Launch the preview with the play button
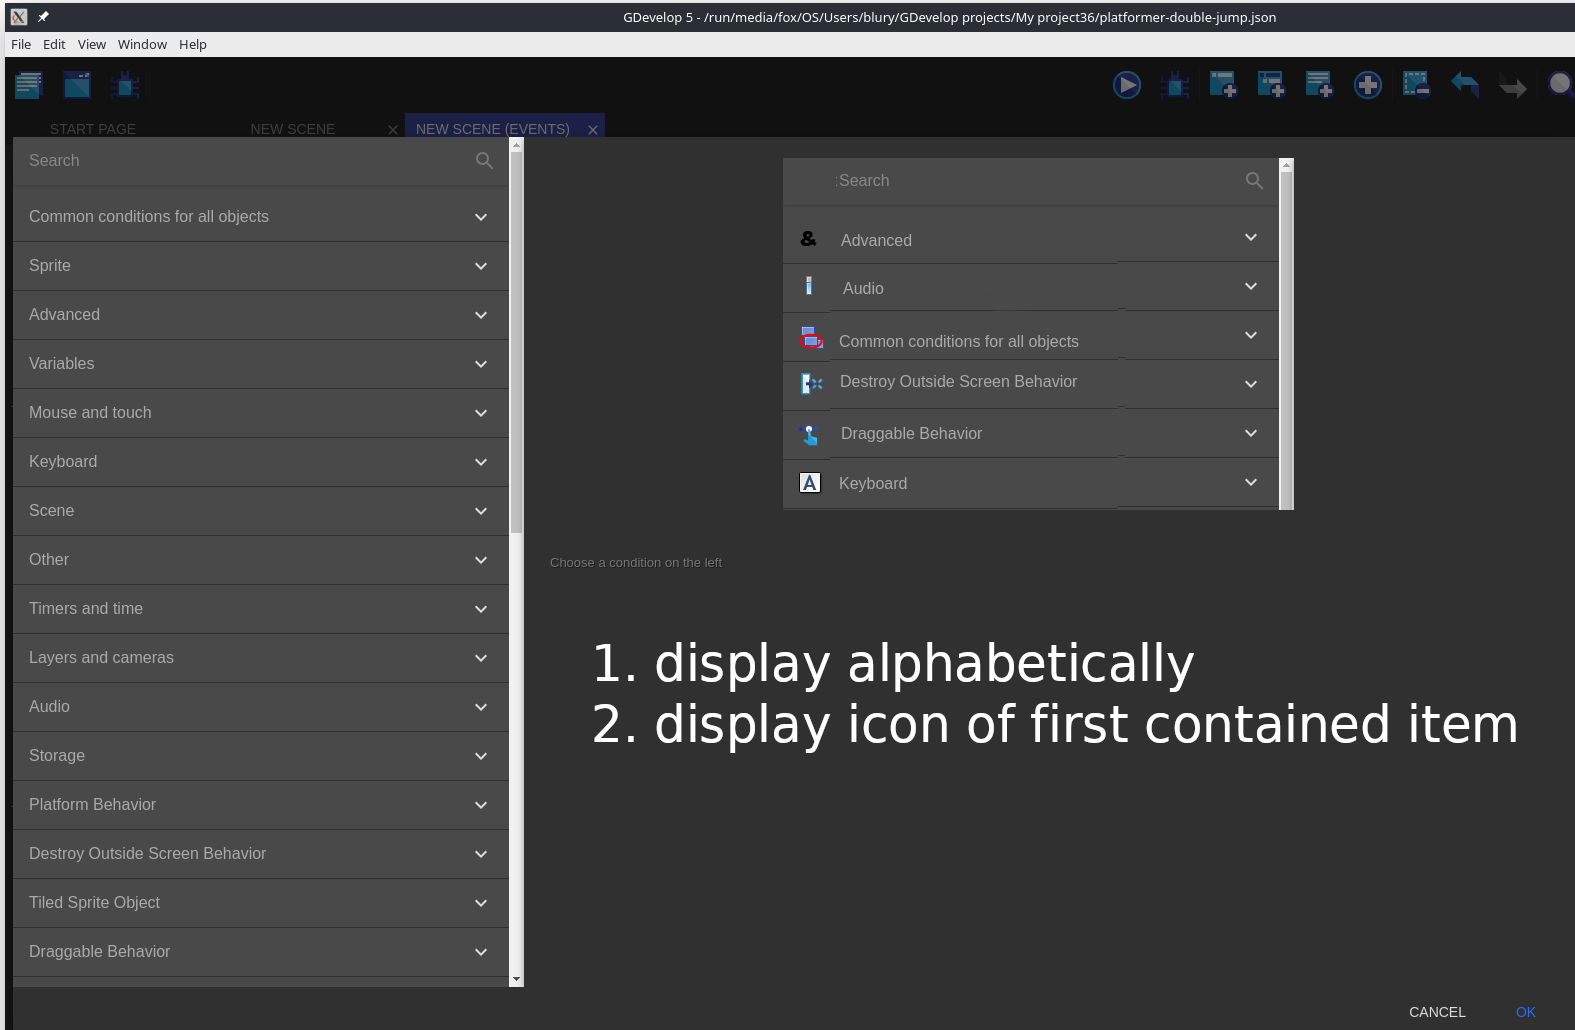The image size is (1575, 1030). point(1127,86)
